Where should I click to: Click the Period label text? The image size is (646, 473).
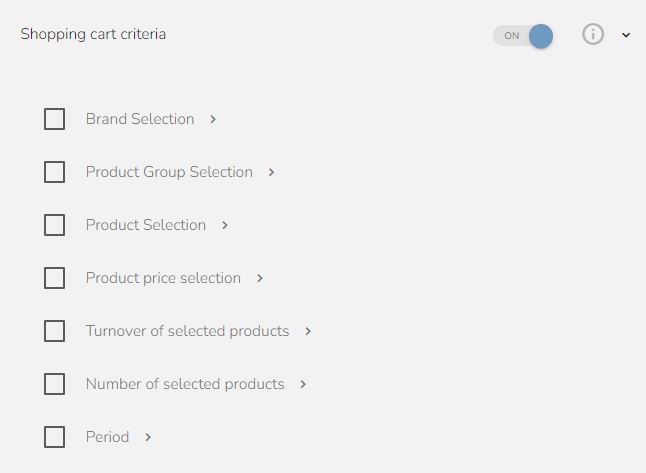[107, 437]
